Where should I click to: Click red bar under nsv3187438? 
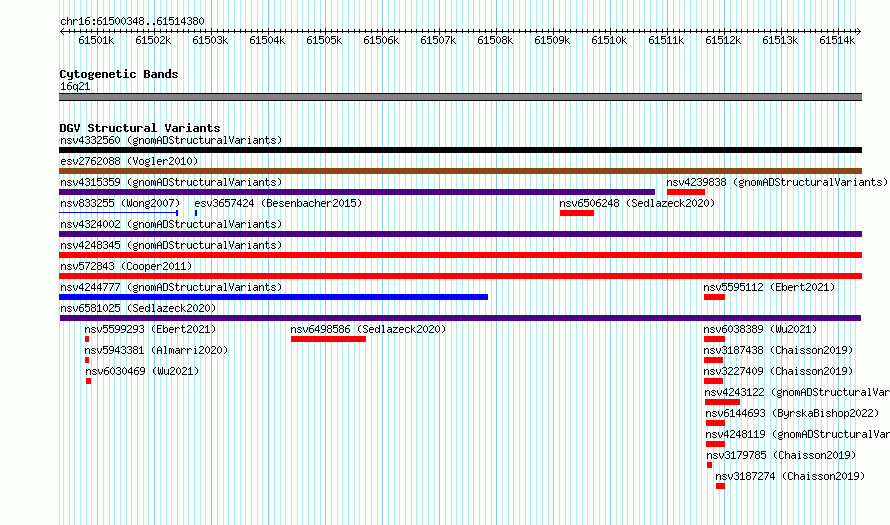[713, 360]
